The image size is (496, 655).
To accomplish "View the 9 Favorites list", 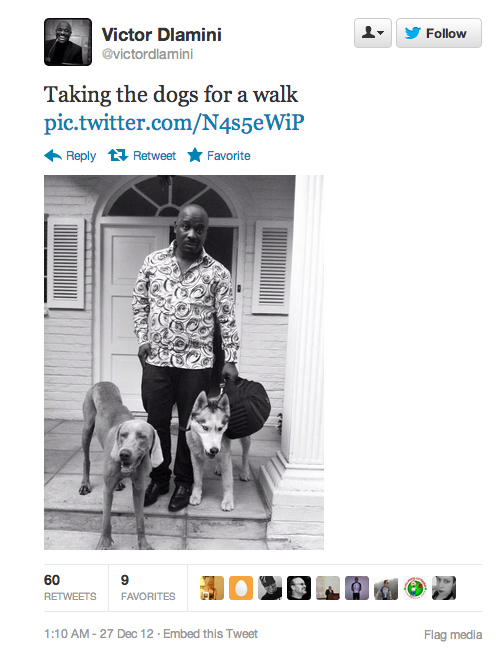I will 148,587.
